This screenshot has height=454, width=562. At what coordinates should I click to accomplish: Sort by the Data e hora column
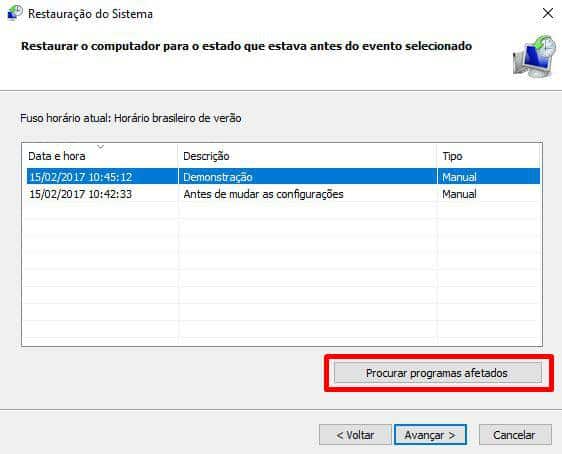tap(100, 156)
